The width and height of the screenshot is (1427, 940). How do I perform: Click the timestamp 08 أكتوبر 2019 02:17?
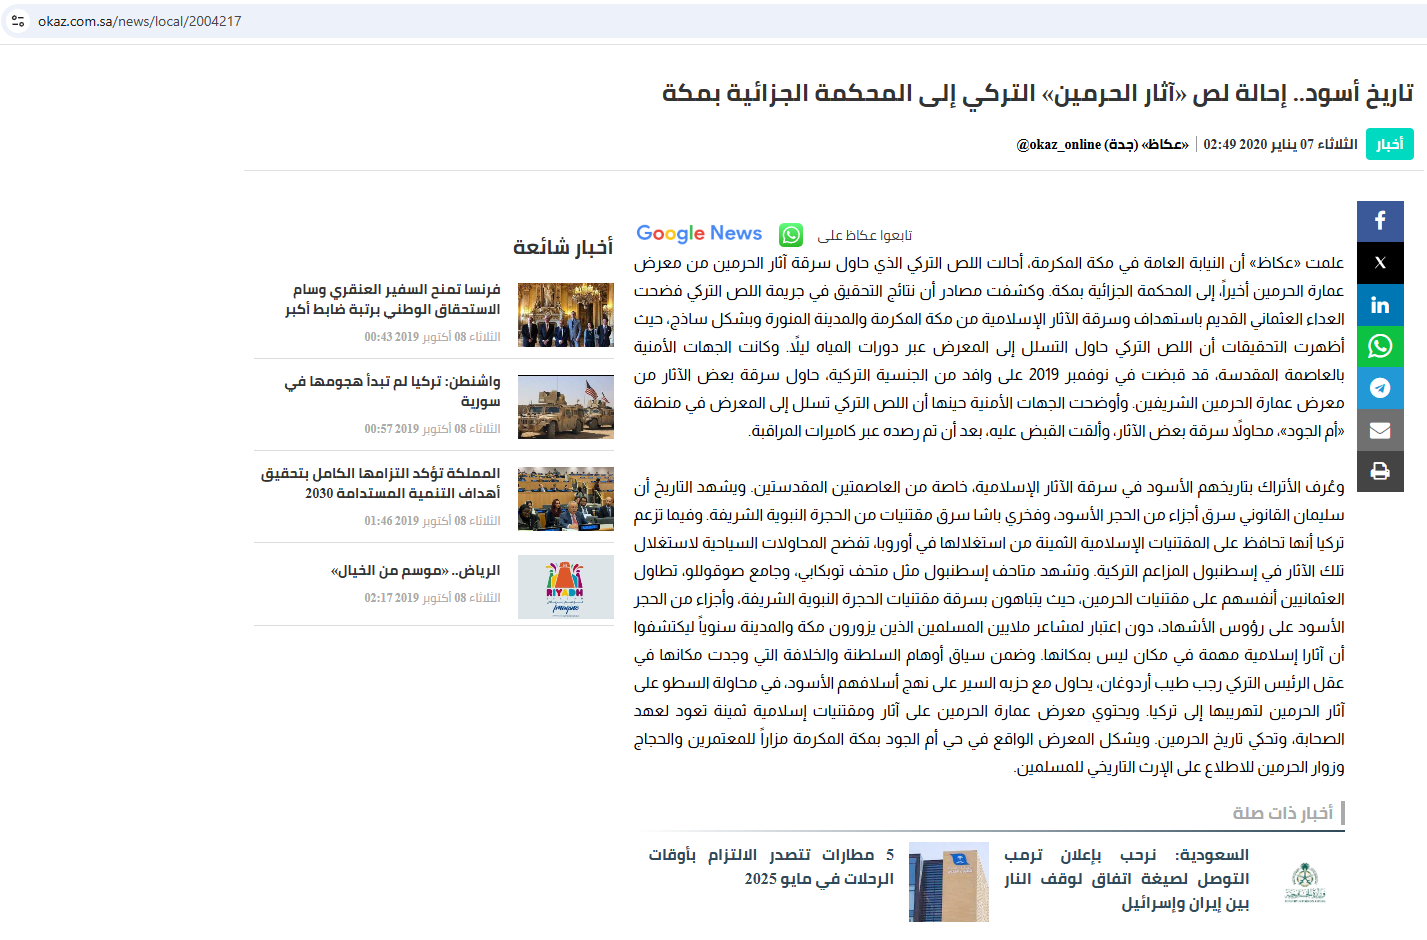(432, 598)
